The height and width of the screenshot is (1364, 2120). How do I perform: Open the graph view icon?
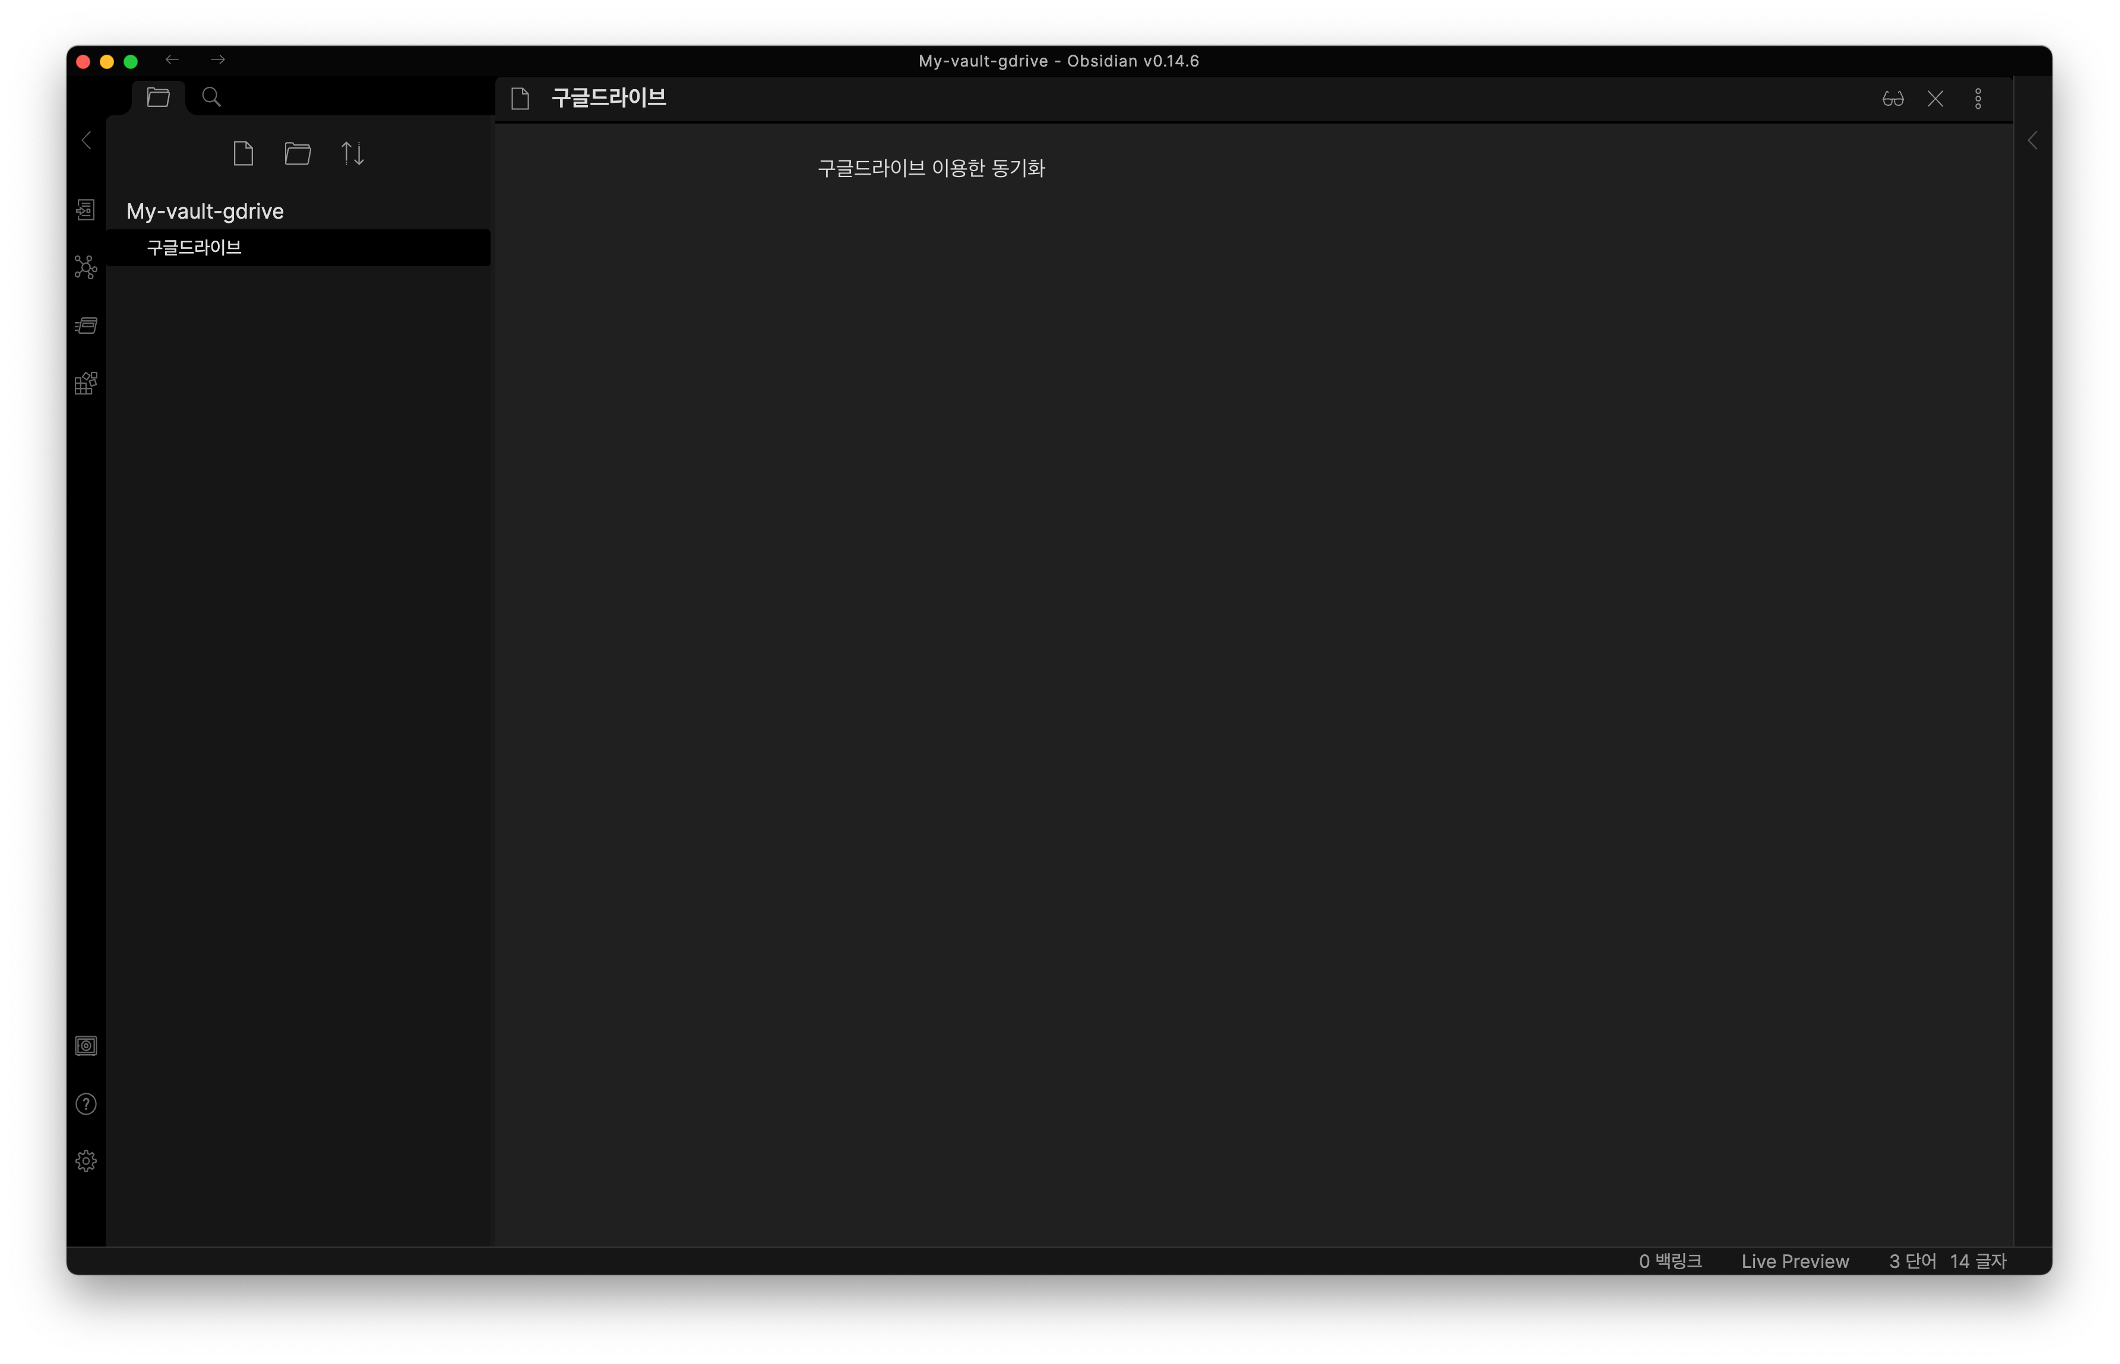coord(86,267)
